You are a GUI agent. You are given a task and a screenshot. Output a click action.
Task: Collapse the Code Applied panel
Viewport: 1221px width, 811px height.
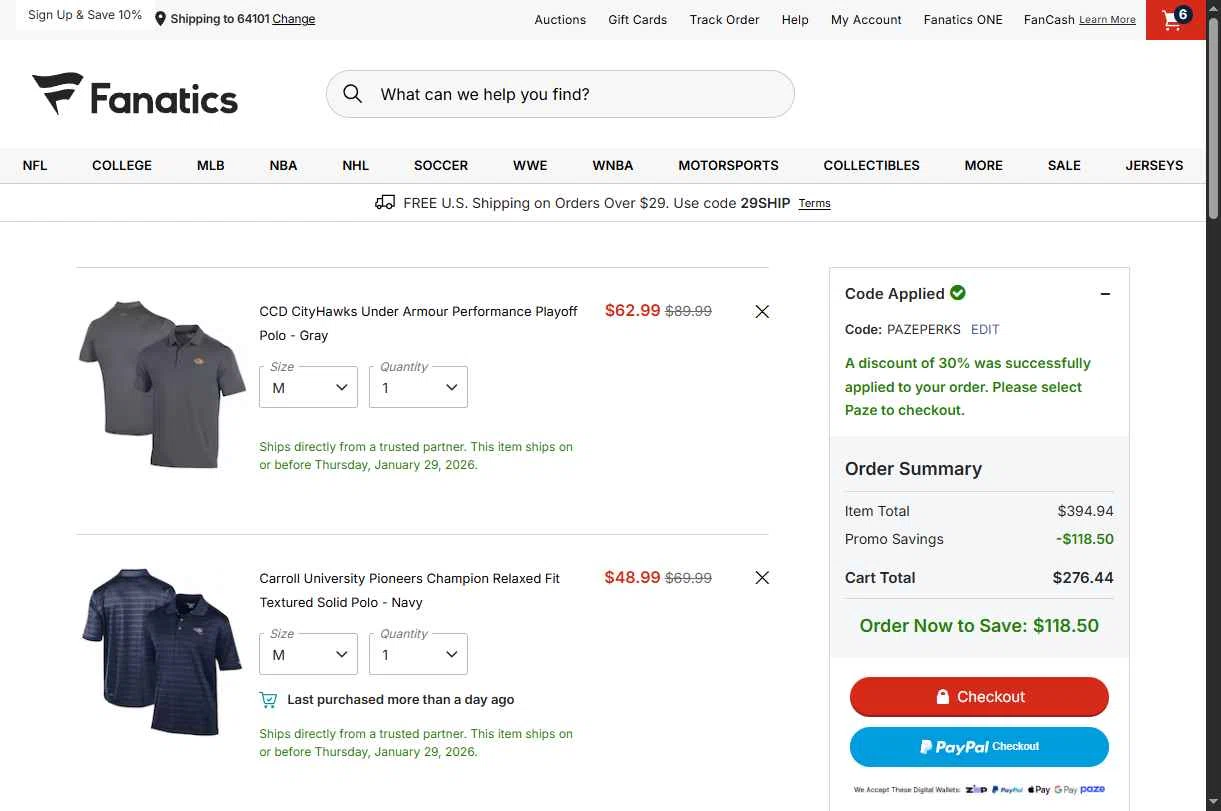coord(1105,294)
